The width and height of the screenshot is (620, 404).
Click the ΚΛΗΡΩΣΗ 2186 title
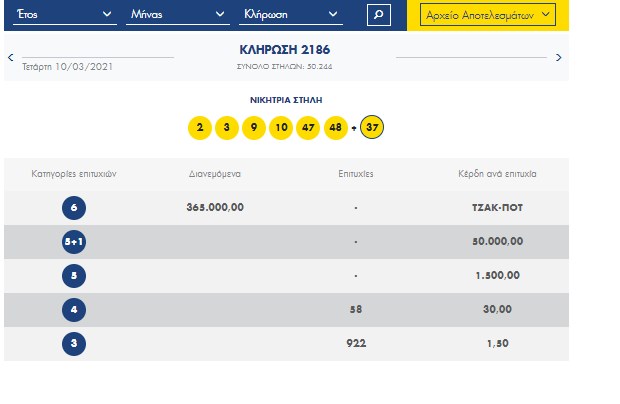pos(285,49)
